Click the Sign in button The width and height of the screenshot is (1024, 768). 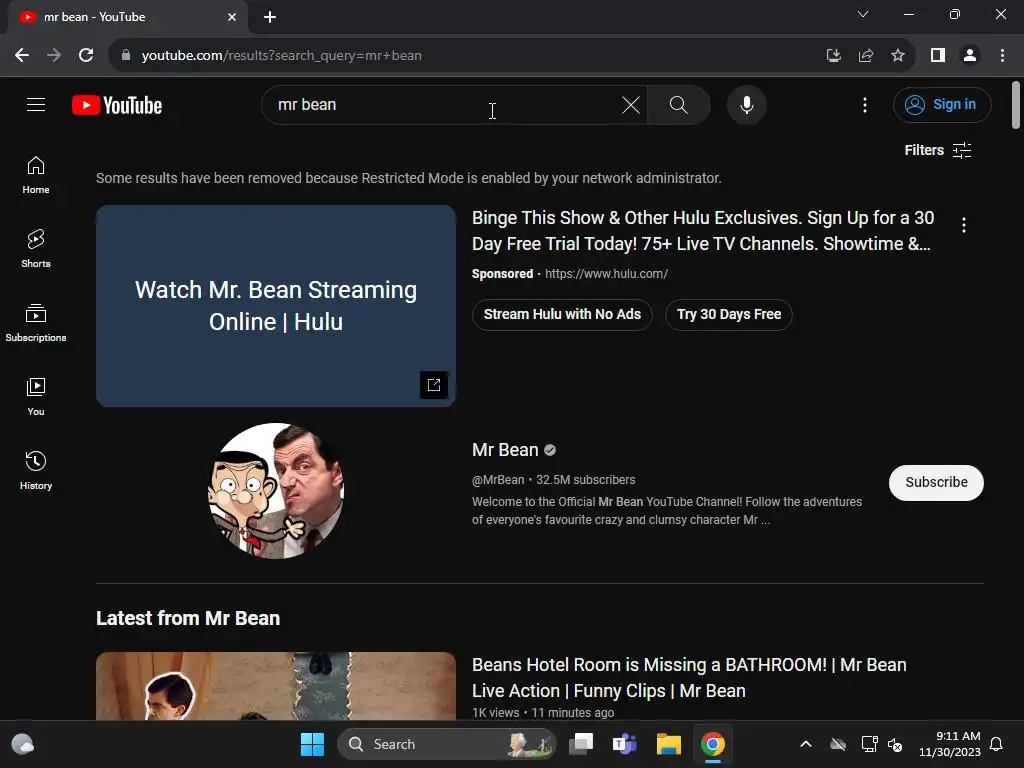942,104
